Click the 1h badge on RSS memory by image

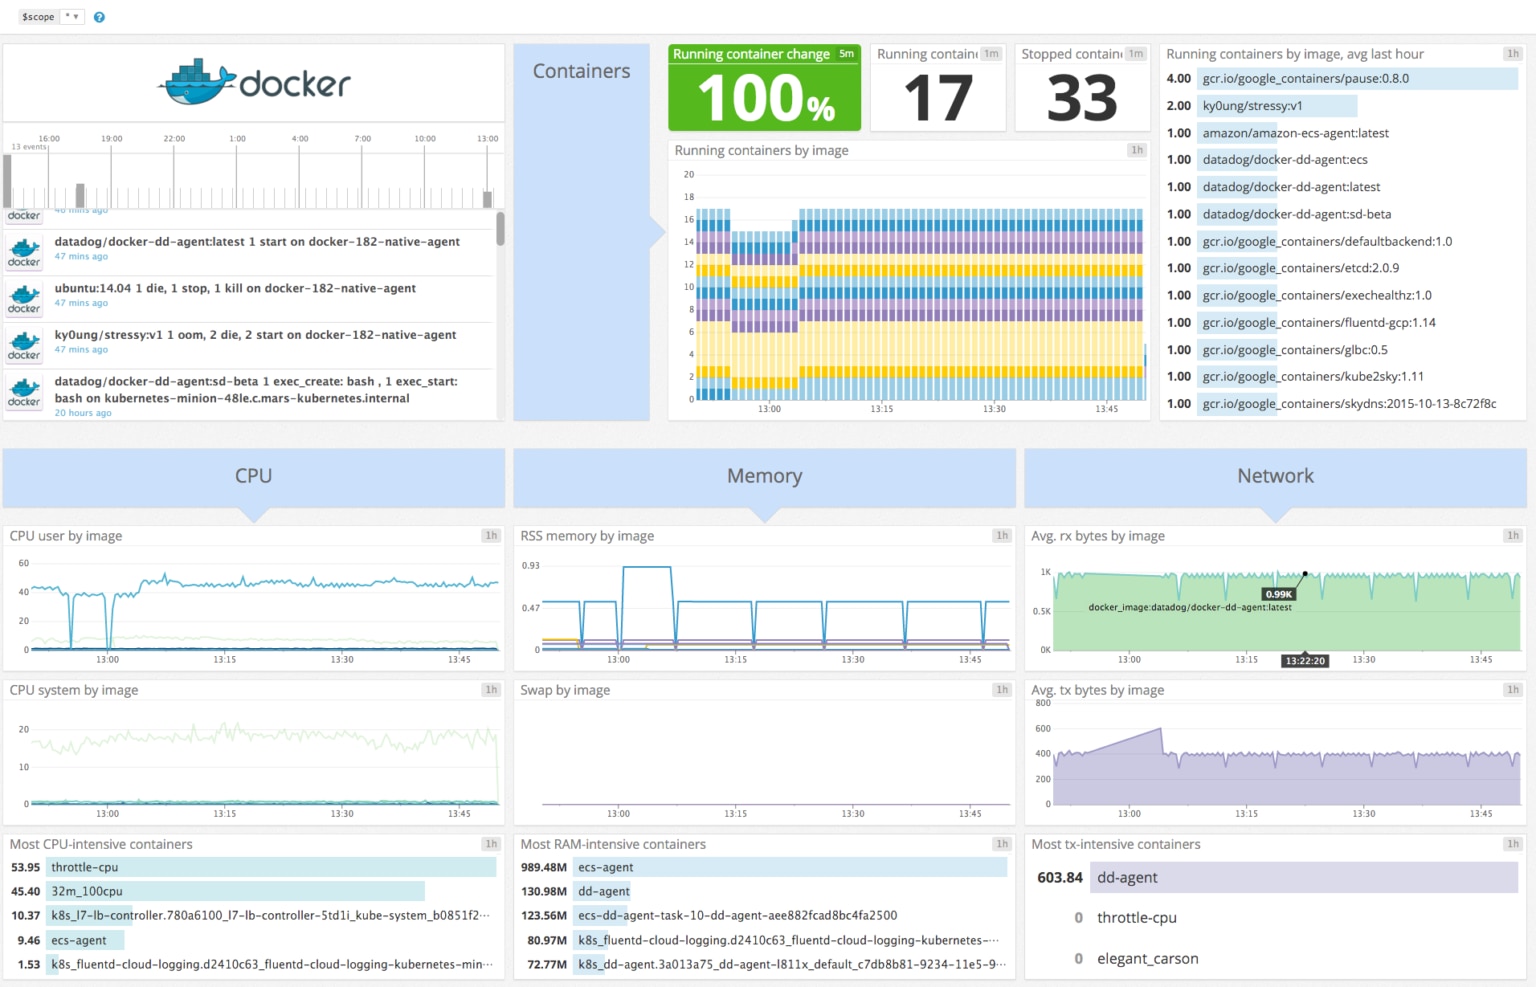click(x=1001, y=535)
